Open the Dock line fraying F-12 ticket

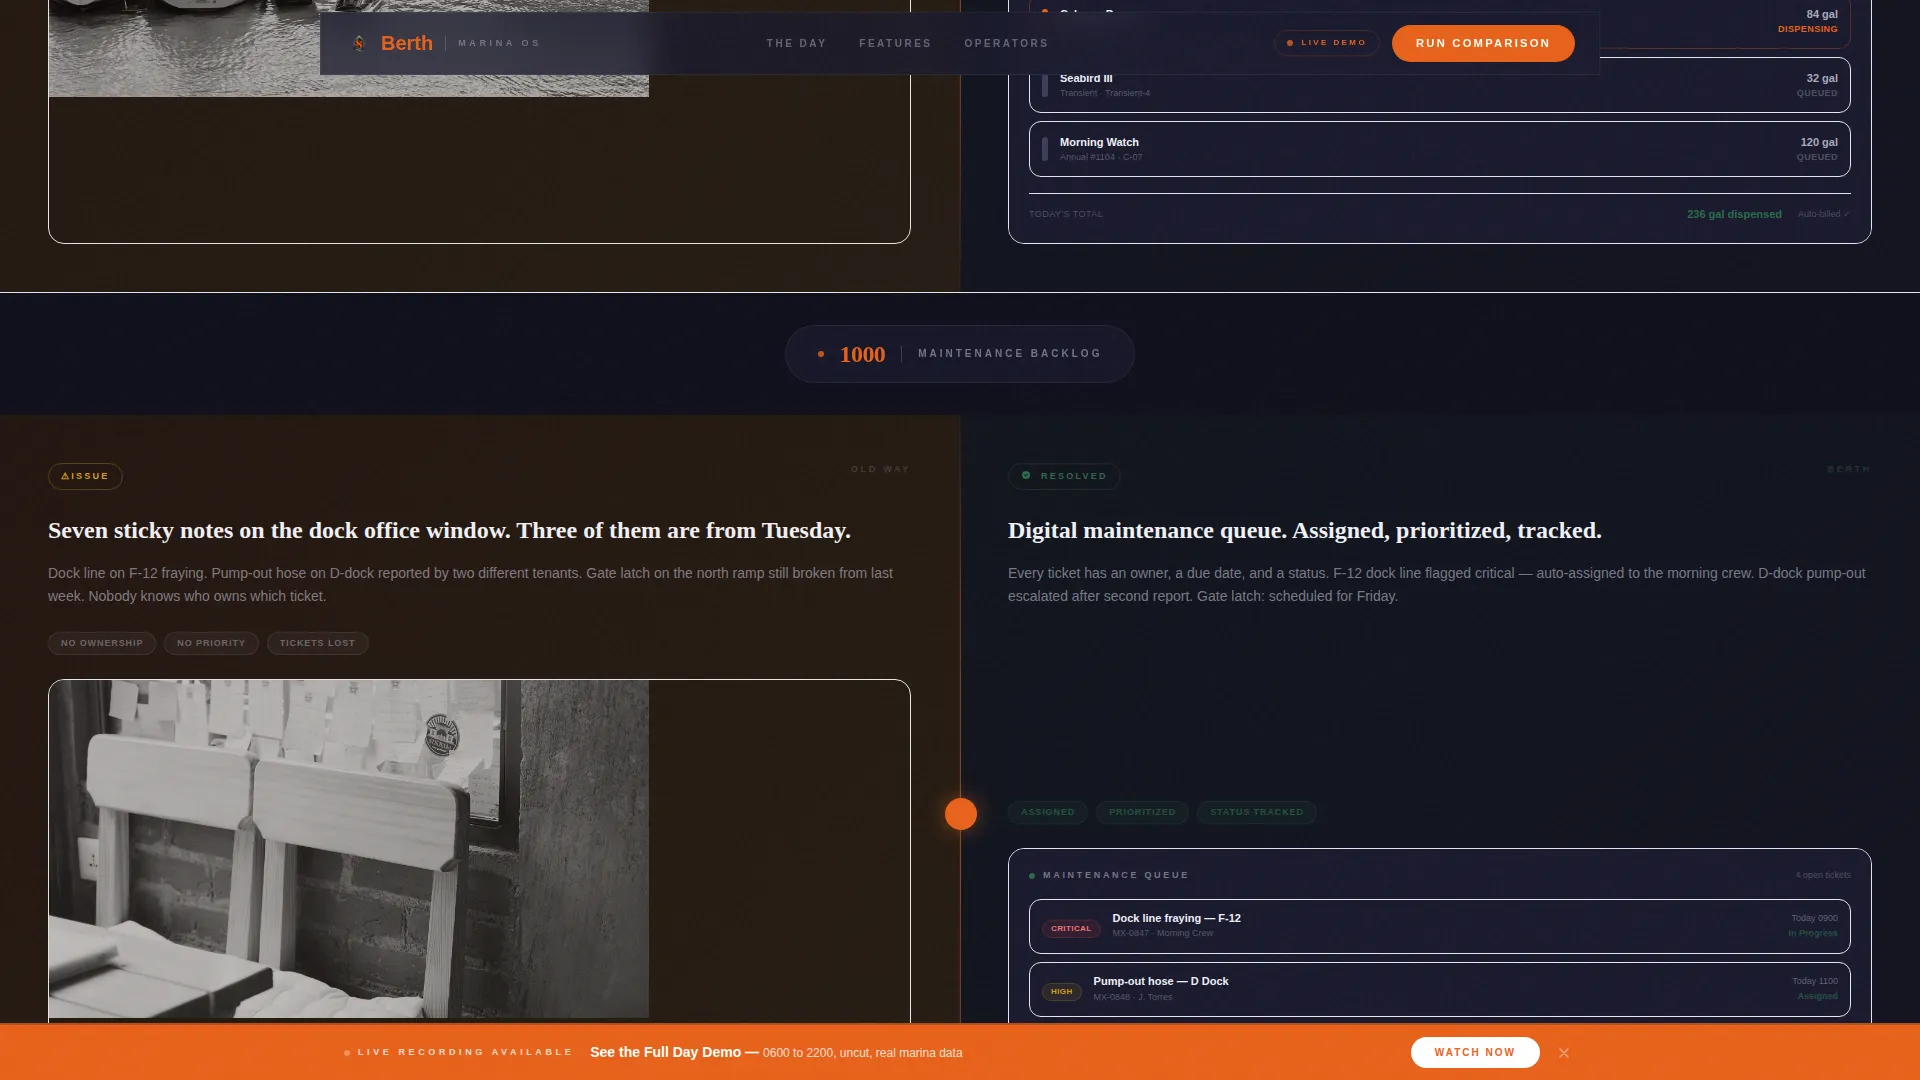pos(1439,926)
